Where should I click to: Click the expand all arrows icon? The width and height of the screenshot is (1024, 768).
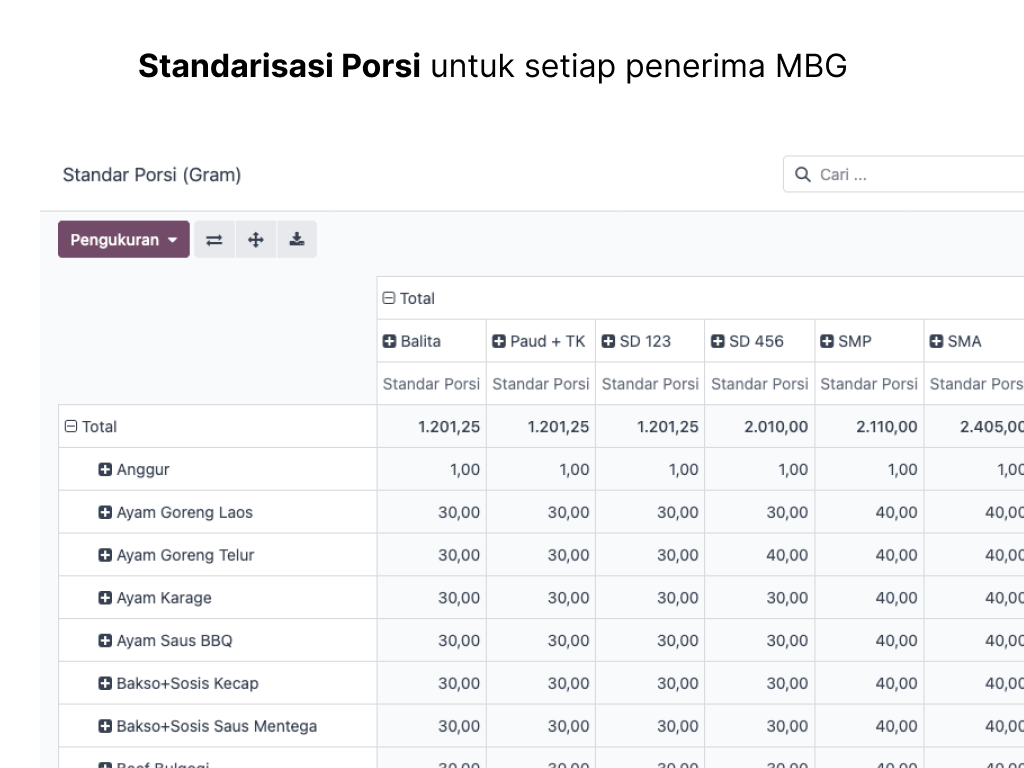pyautogui.click(x=255, y=240)
